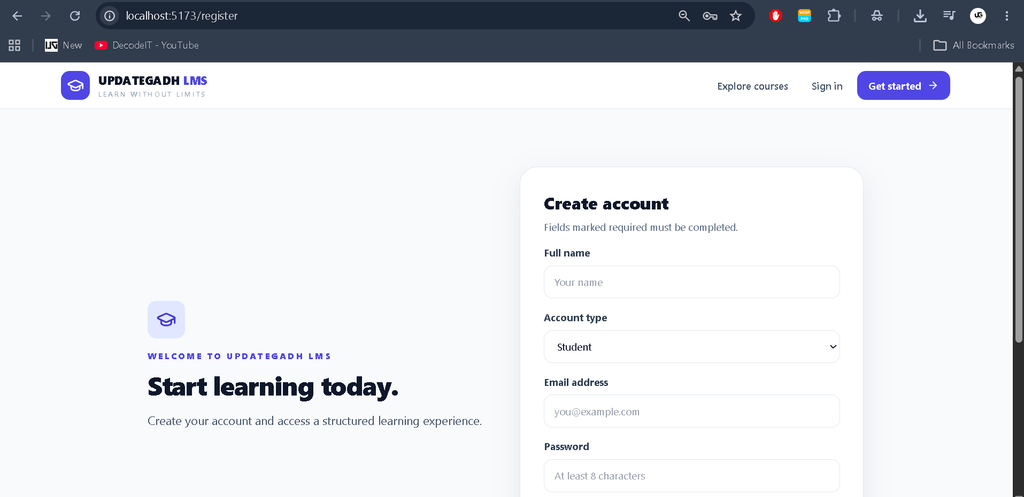Go back with the browser back arrow
This screenshot has width=1024, height=497.
tap(18, 16)
